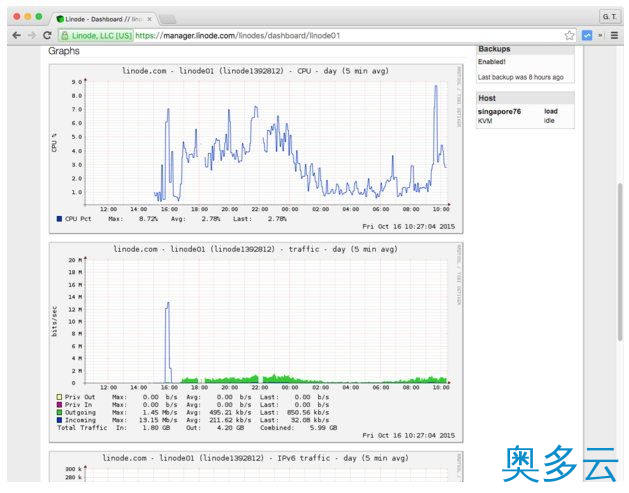Open a new tab with the blank tab button
Viewport: 629px width, 493px height.
tap(167, 19)
